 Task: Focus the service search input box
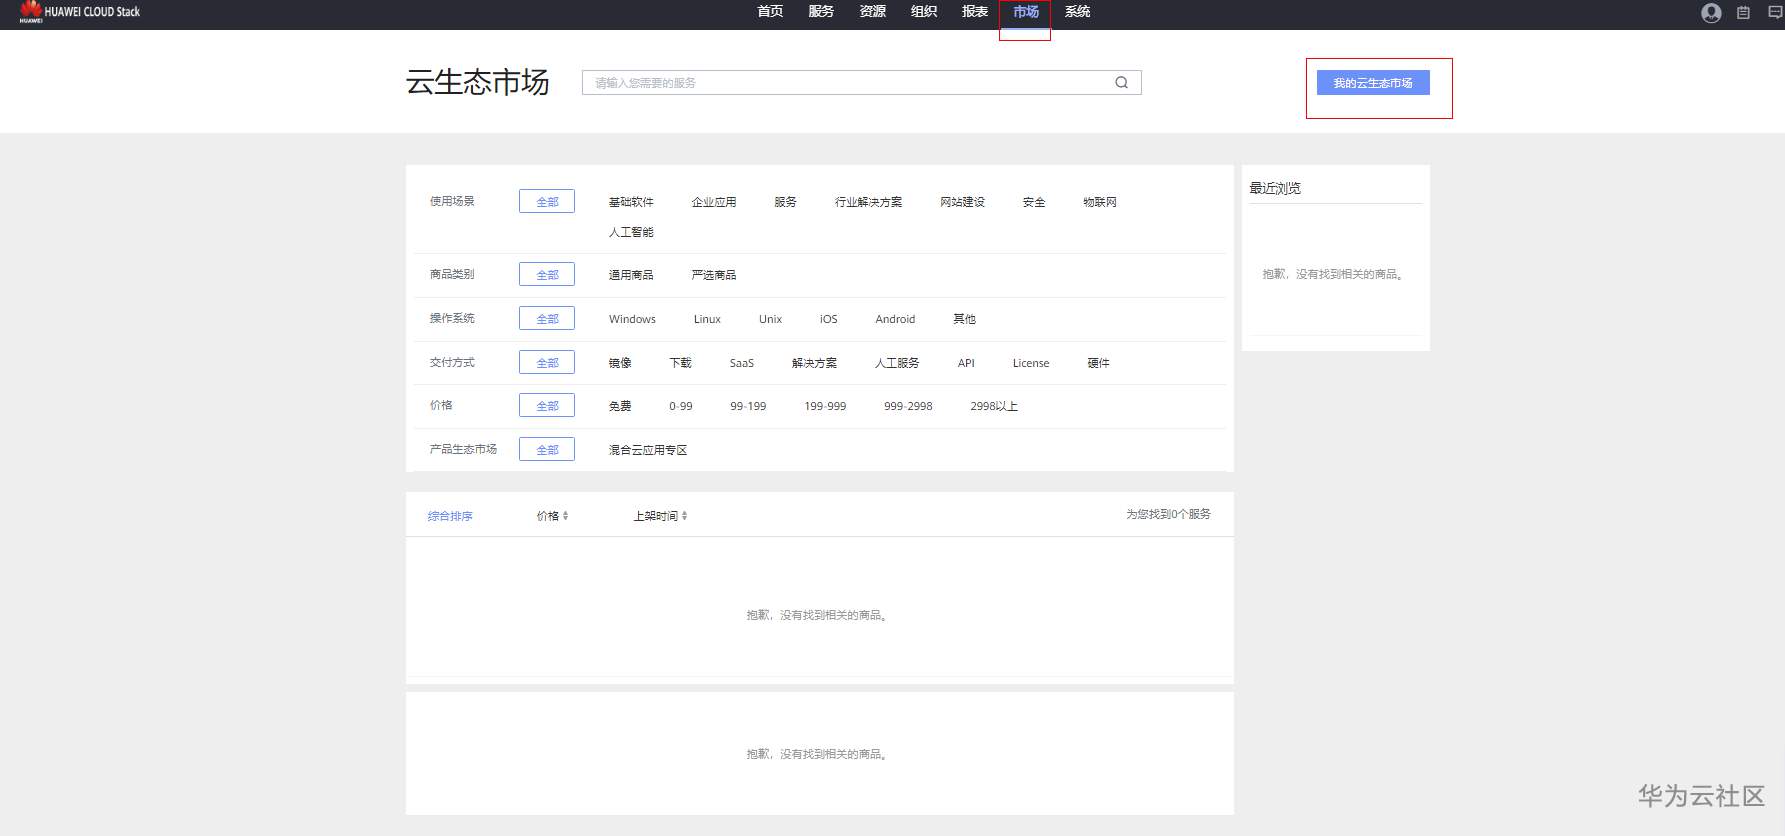[862, 83]
